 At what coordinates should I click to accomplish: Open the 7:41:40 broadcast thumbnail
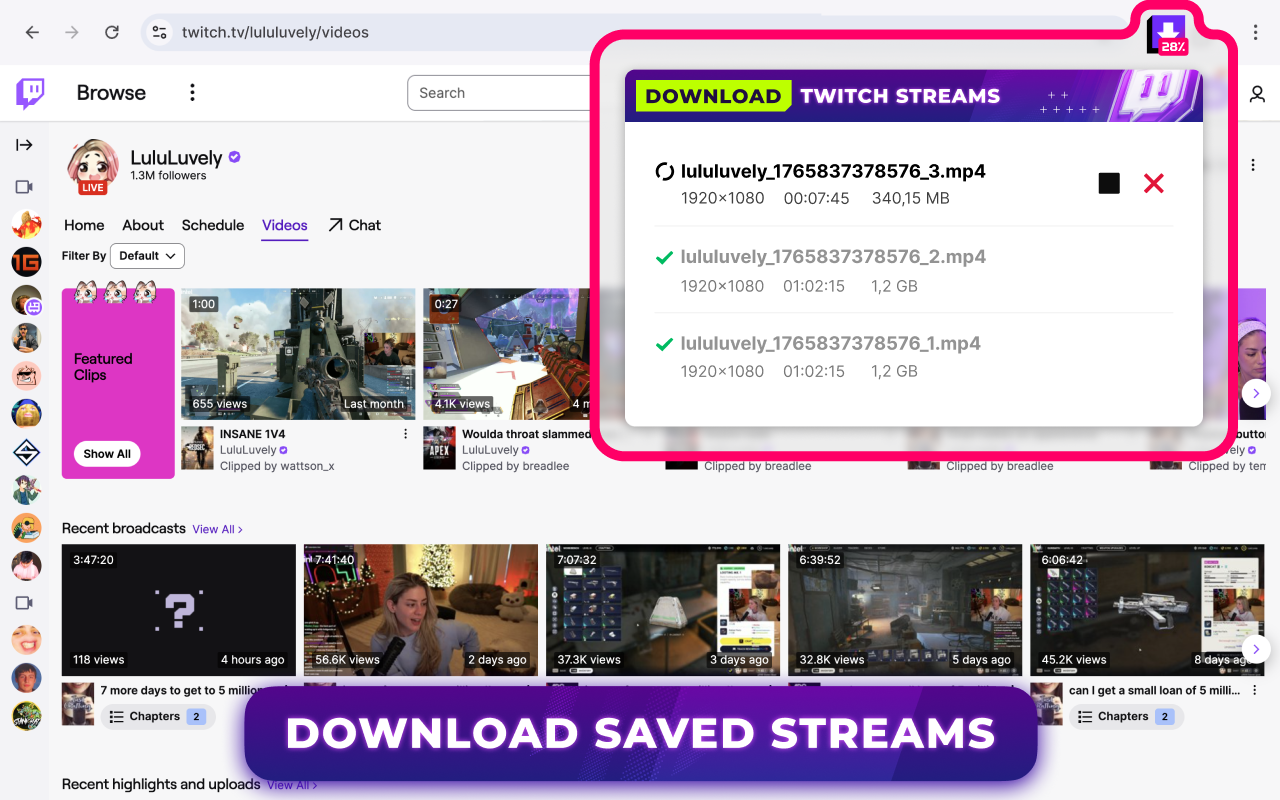(421, 610)
